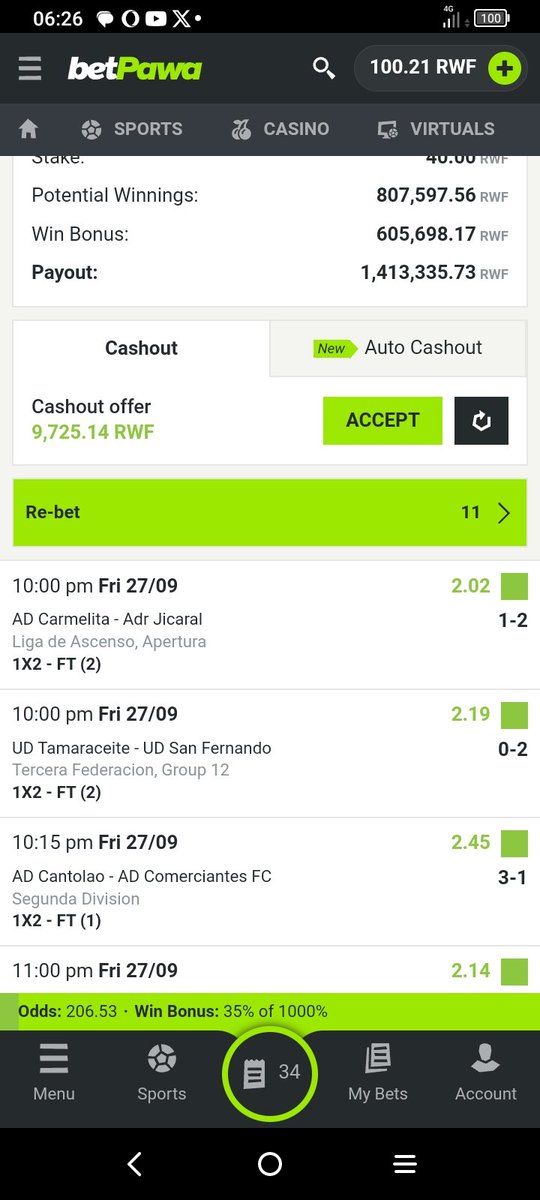Open the hamburger menu in the header

[x=30, y=68]
